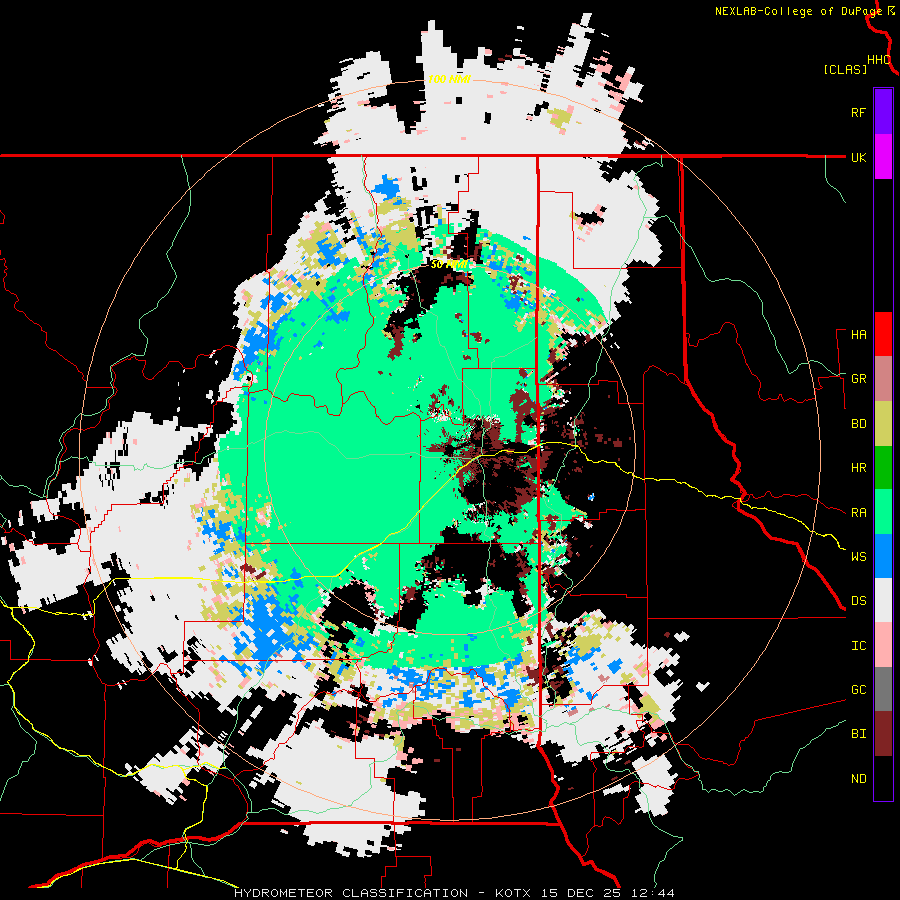900x900 pixels.
Task: Click the 100 NMI range ring label
Action: 449,79
